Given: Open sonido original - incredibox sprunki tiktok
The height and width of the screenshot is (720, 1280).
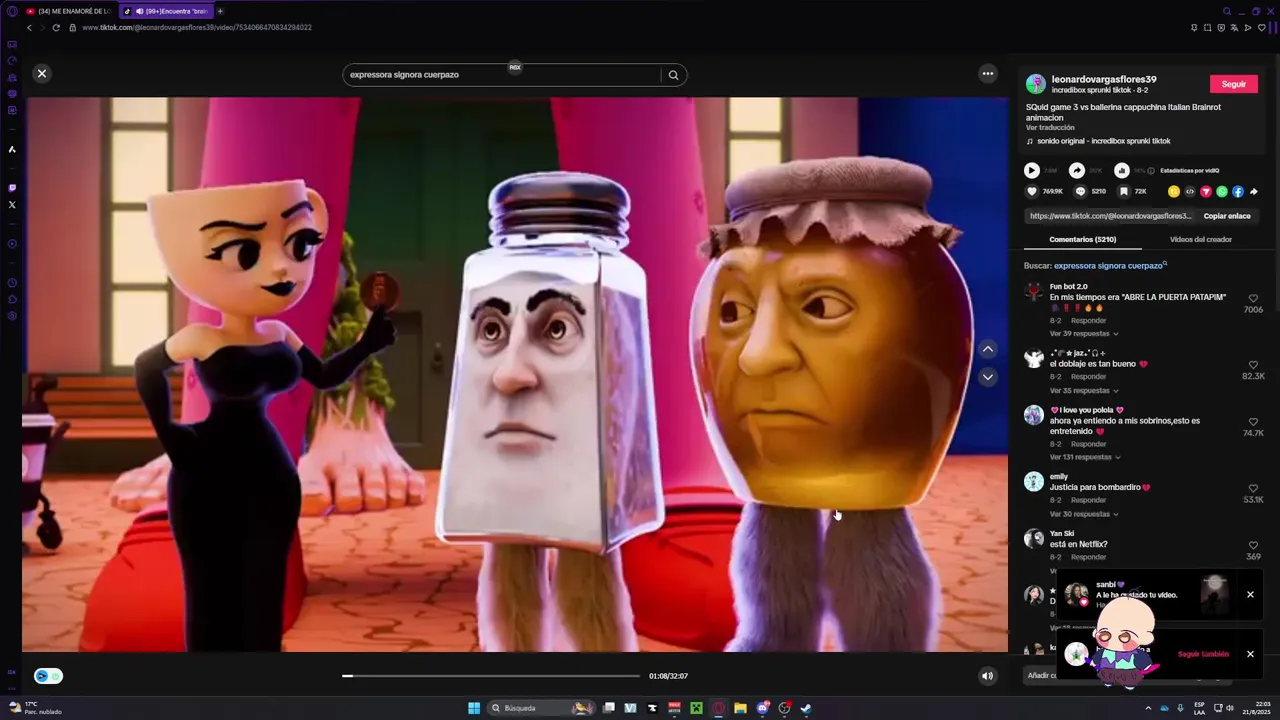Looking at the screenshot, I should [1104, 141].
